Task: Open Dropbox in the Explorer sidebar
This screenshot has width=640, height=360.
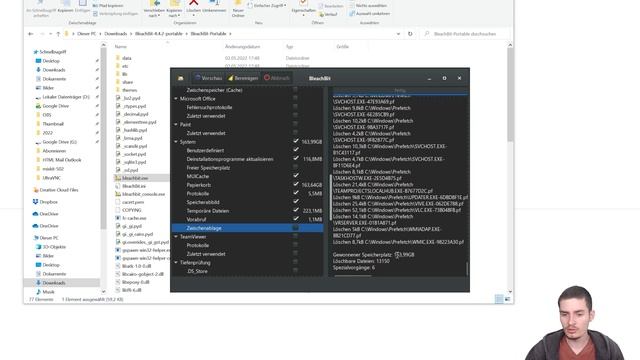Action: [45, 202]
